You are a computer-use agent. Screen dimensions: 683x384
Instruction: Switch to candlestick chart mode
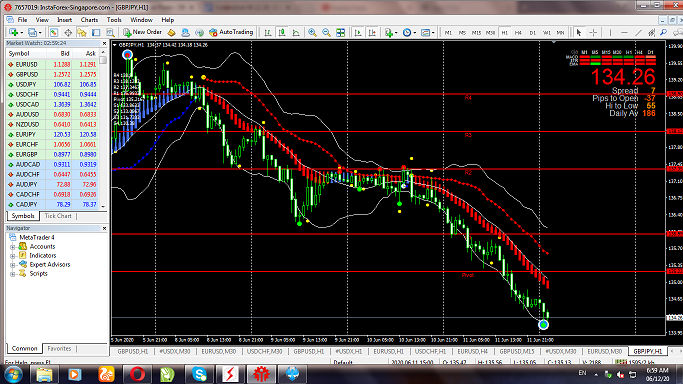coord(281,32)
